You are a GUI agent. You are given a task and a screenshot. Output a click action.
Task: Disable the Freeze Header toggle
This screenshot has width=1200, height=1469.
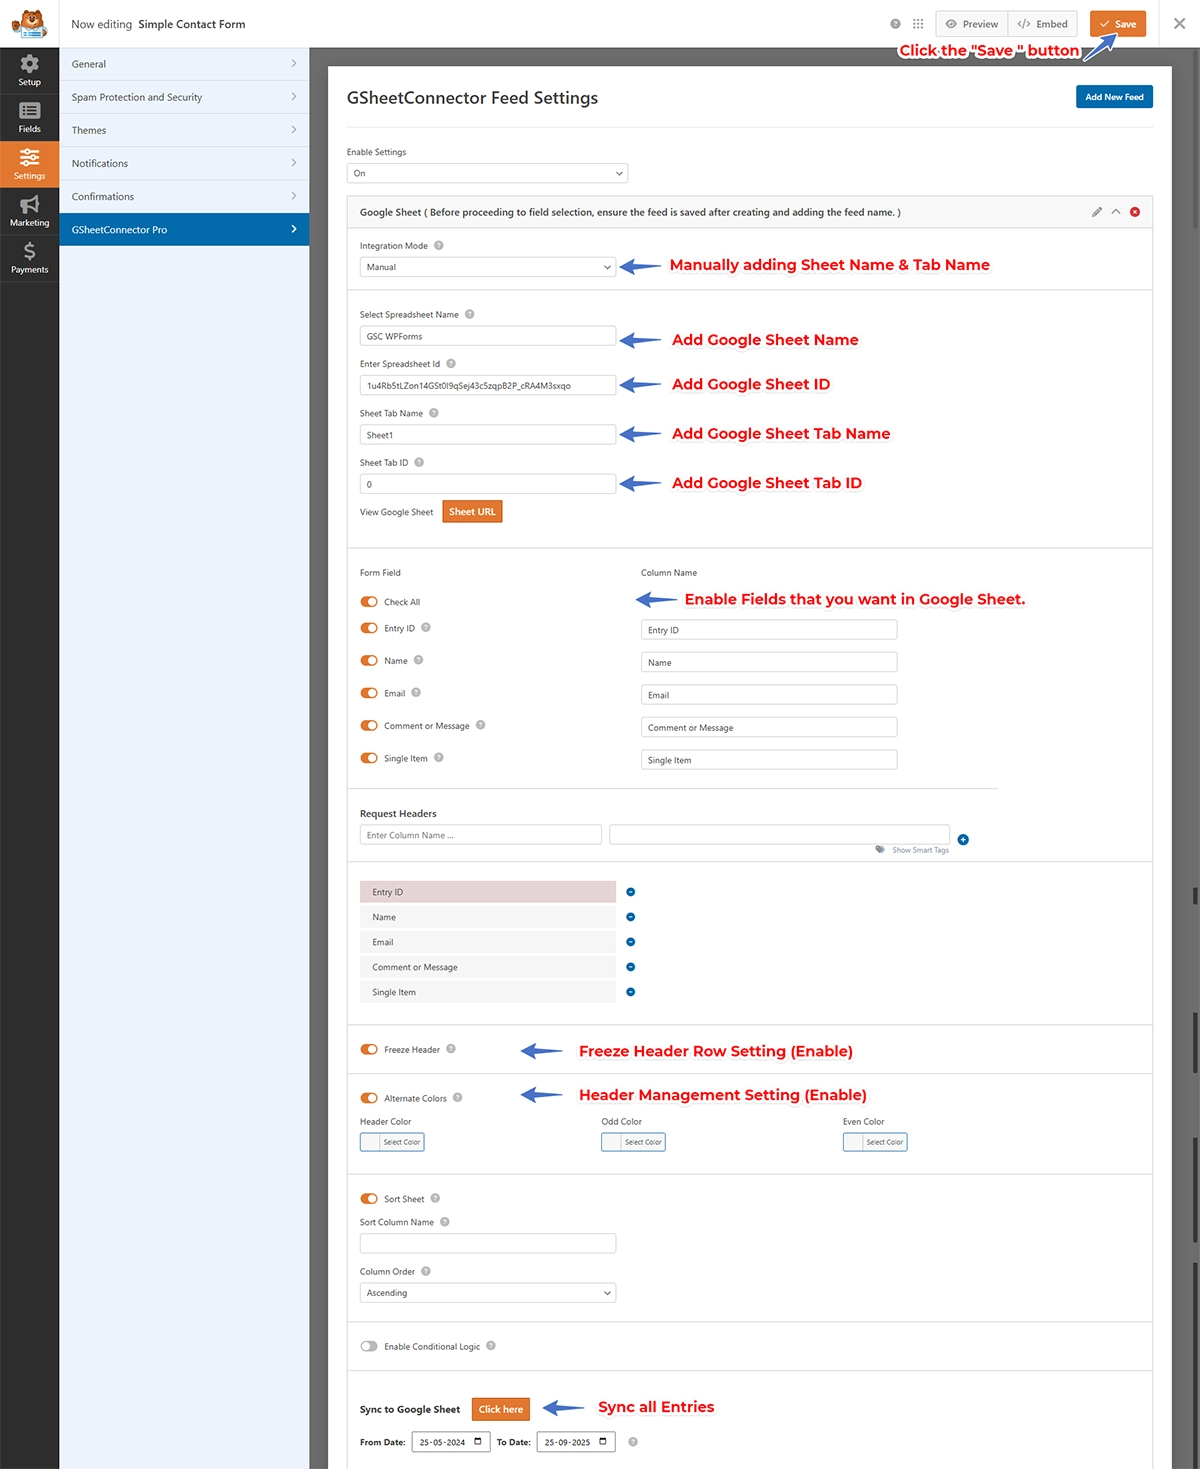point(369,1050)
